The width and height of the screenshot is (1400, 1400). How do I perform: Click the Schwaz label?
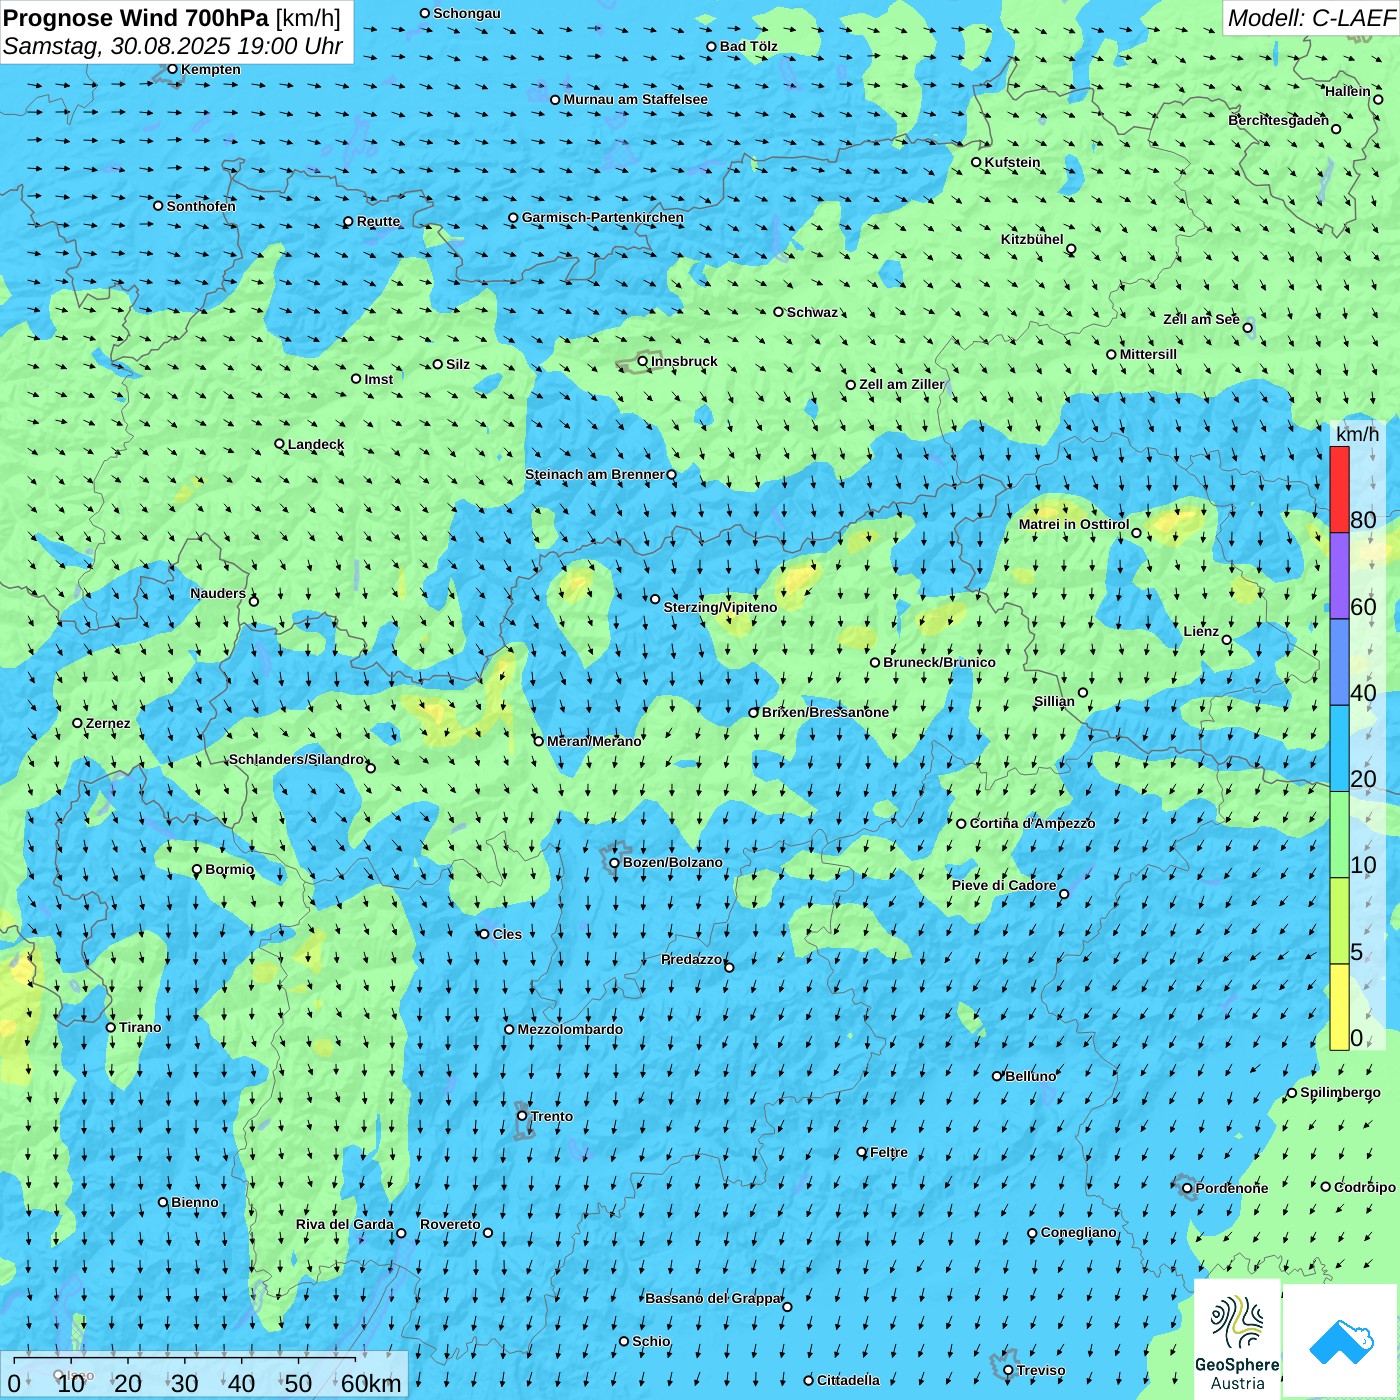click(x=812, y=312)
